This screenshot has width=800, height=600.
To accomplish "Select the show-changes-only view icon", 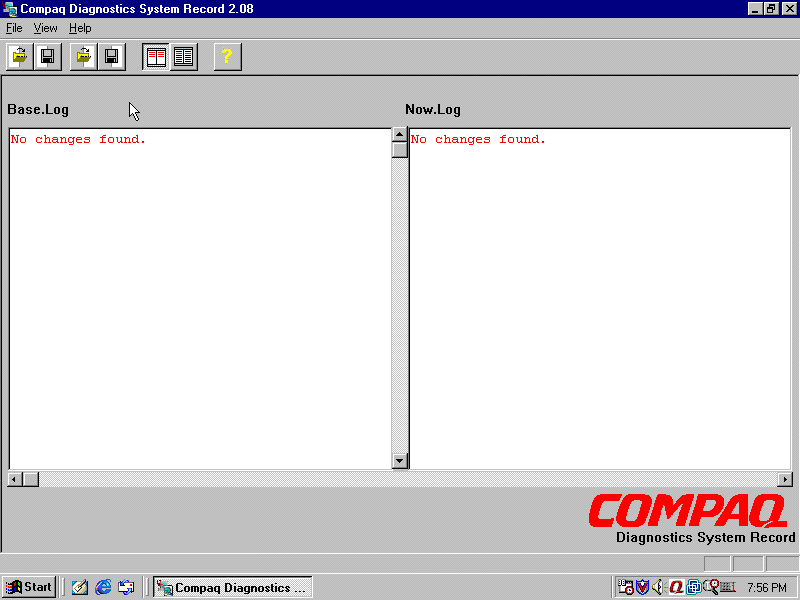I will coord(156,56).
